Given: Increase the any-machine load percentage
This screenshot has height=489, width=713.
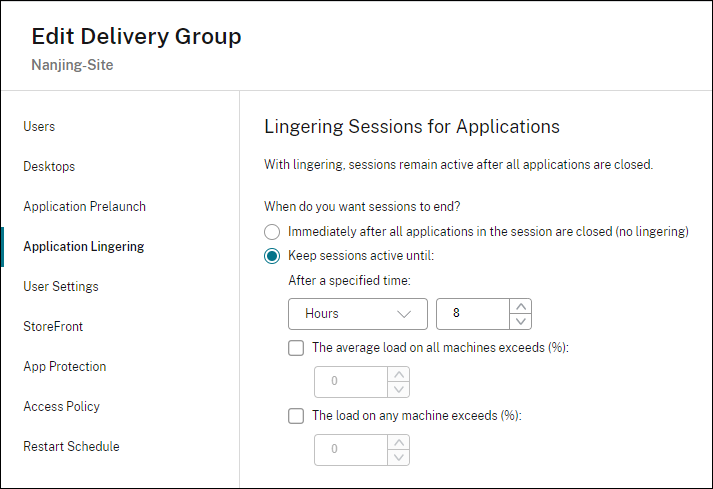Looking at the screenshot, I should (398, 441).
